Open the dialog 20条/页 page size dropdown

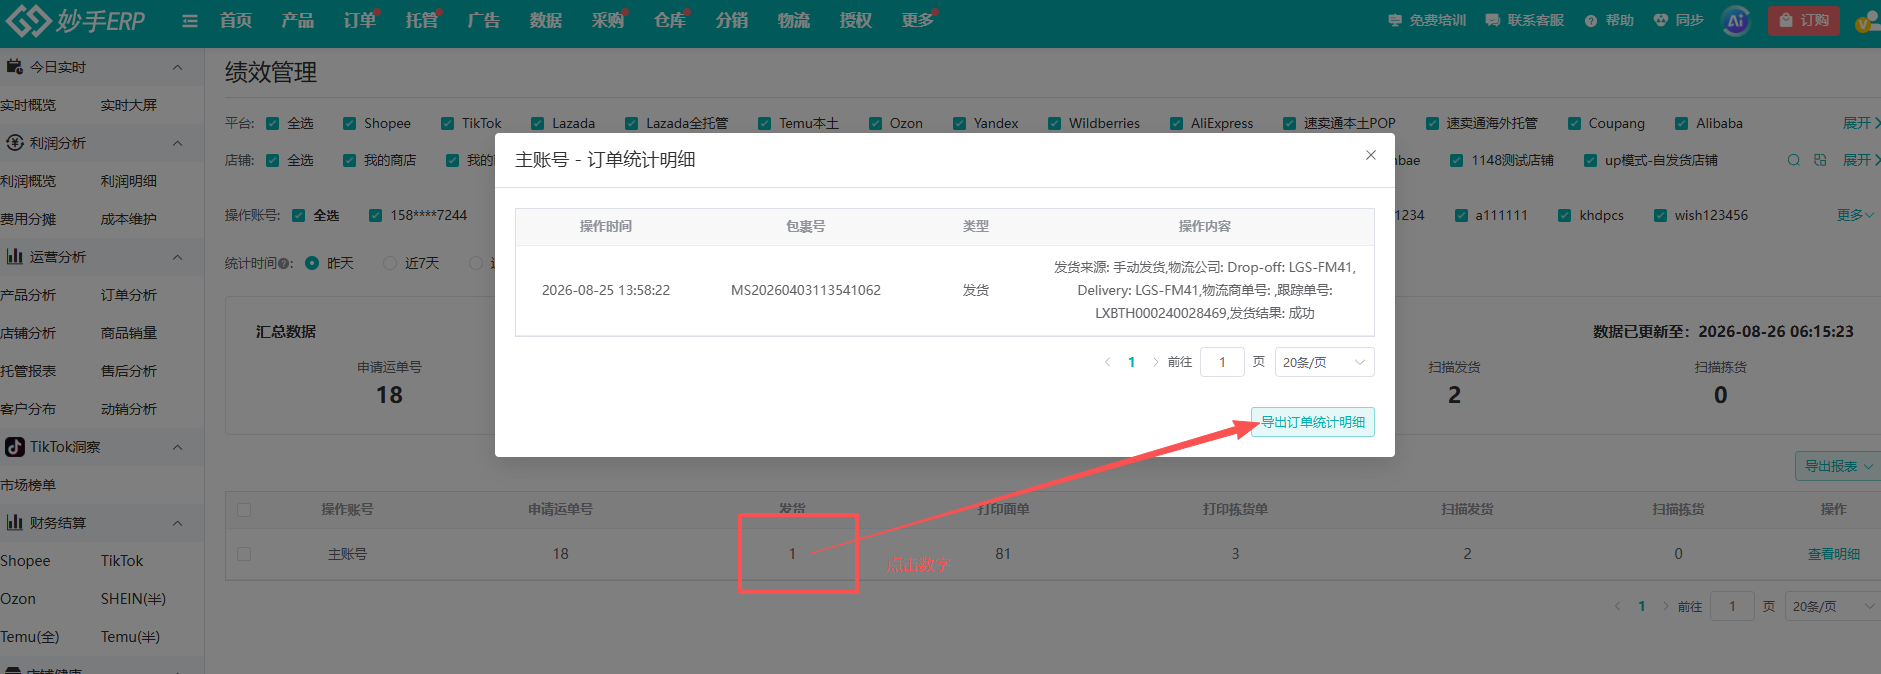click(x=1324, y=362)
